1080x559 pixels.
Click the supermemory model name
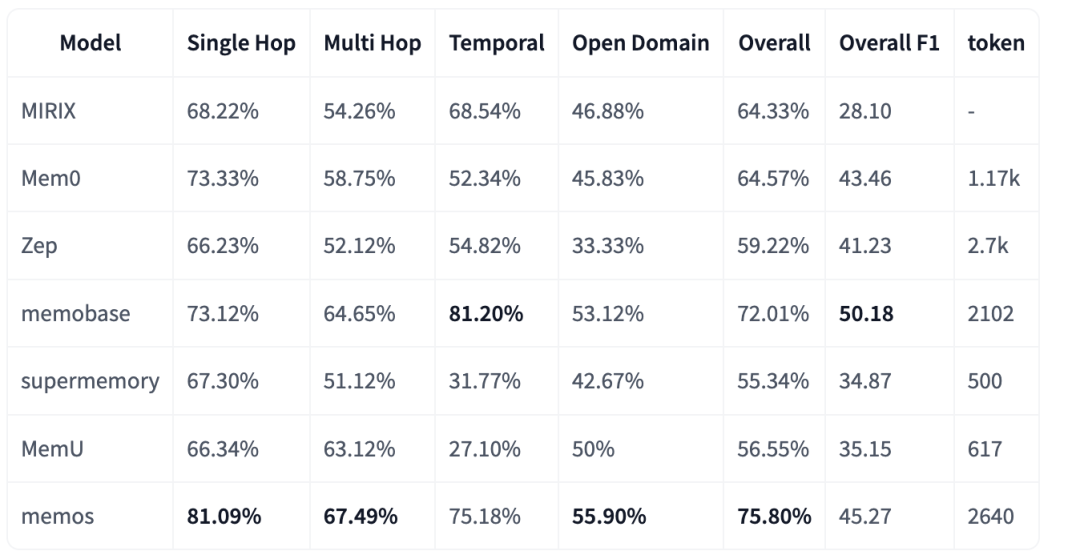(90, 382)
